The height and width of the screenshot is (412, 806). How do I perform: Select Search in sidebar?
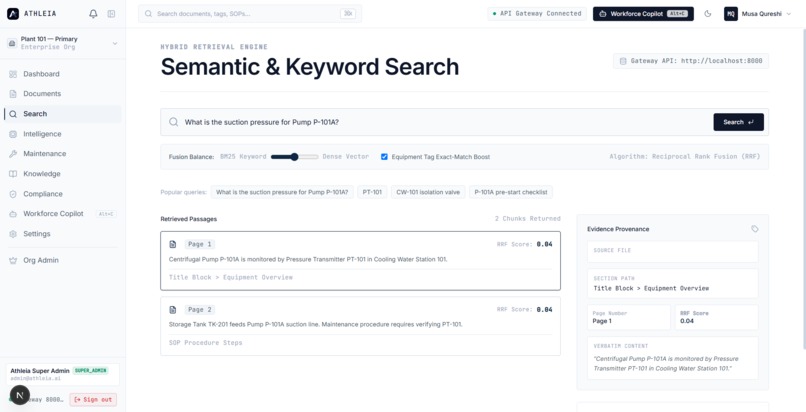coord(63,114)
